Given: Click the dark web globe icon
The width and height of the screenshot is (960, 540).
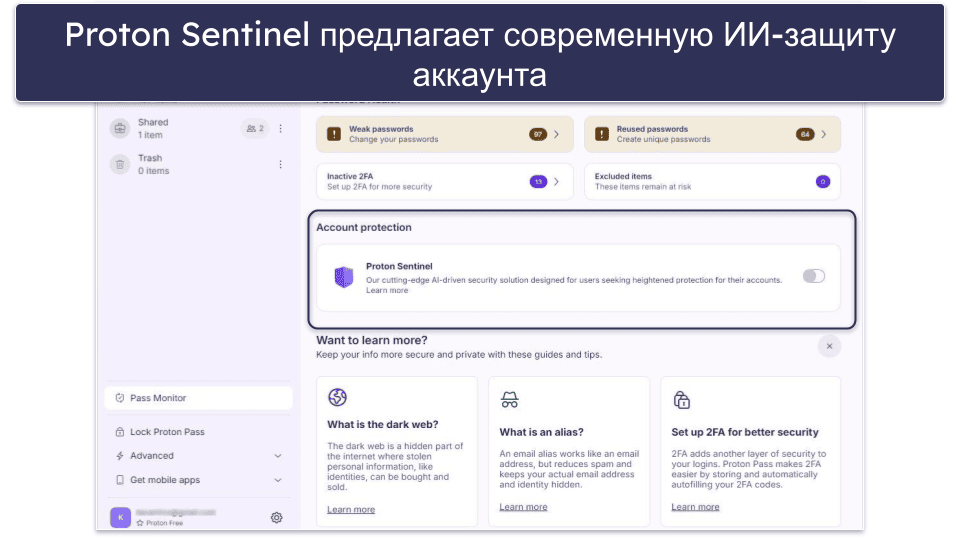Looking at the screenshot, I should 337,397.
